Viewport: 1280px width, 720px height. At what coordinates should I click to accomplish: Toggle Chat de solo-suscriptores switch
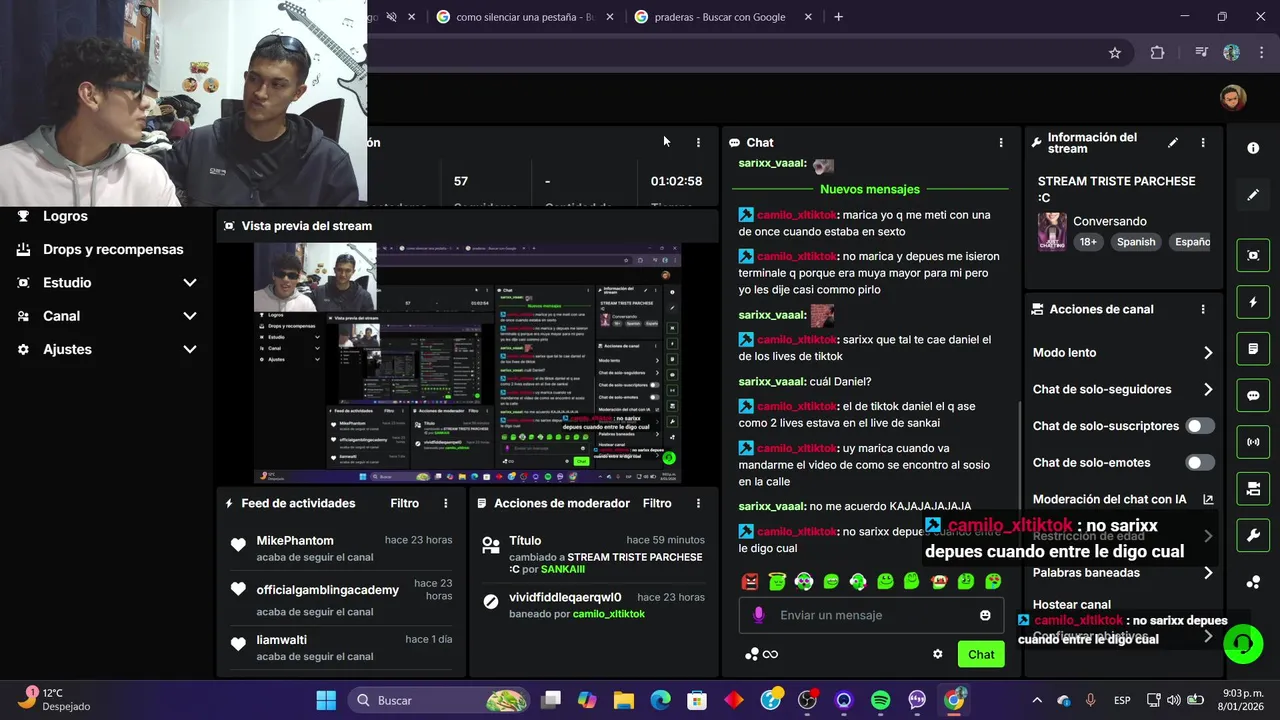click(1200, 426)
